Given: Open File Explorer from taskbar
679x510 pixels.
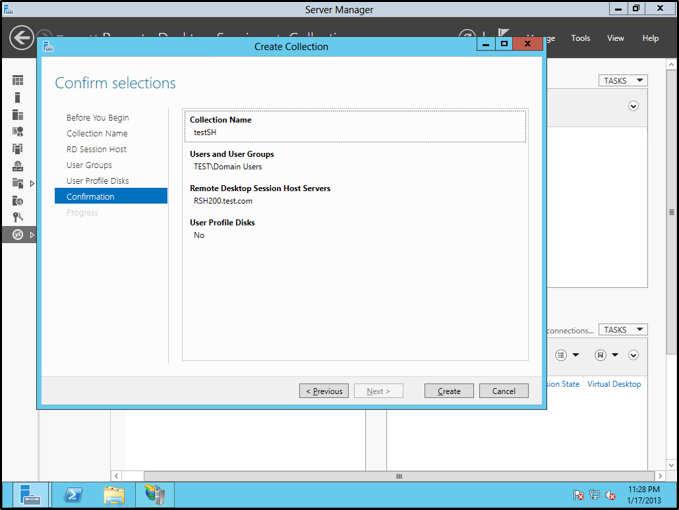Looking at the screenshot, I should (x=114, y=494).
